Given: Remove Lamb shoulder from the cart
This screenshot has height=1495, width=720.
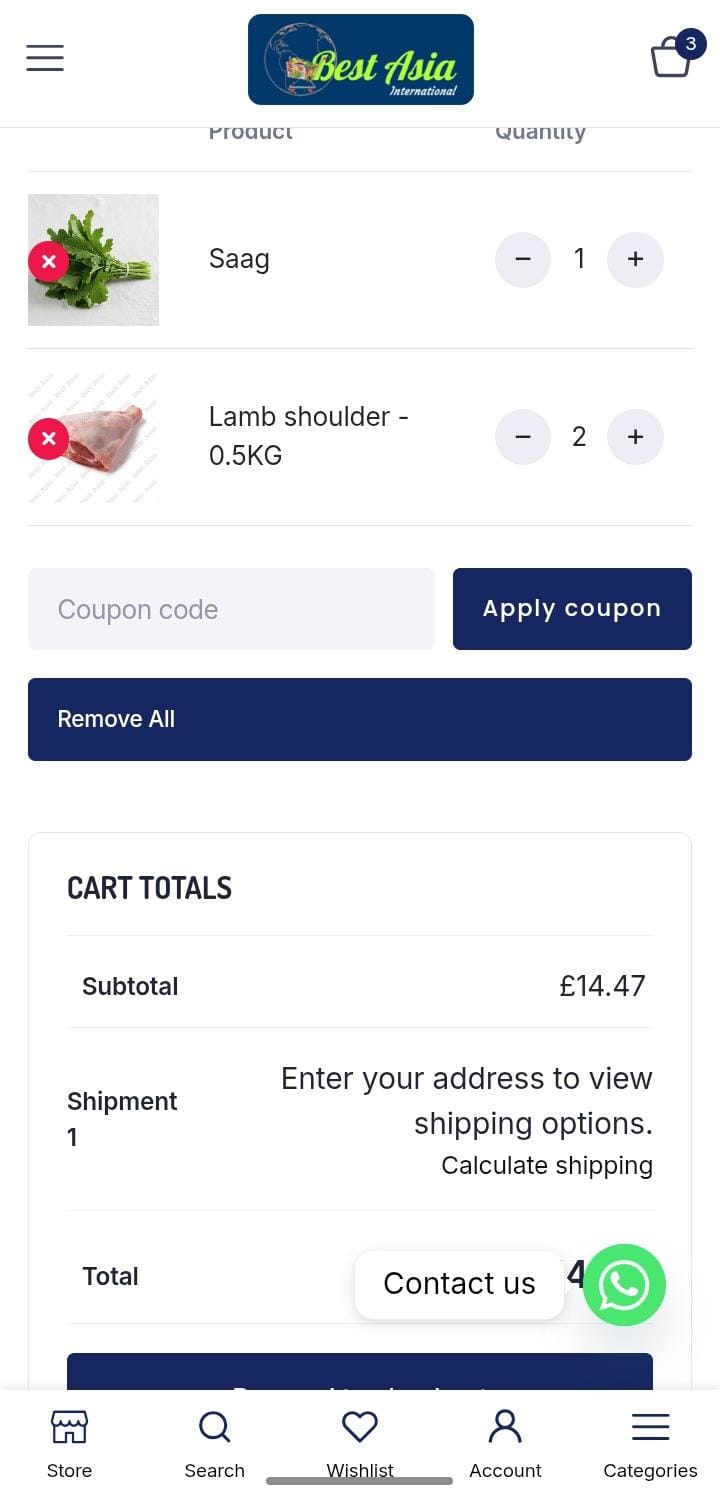Looking at the screenshot, I should tap(48, 438).
